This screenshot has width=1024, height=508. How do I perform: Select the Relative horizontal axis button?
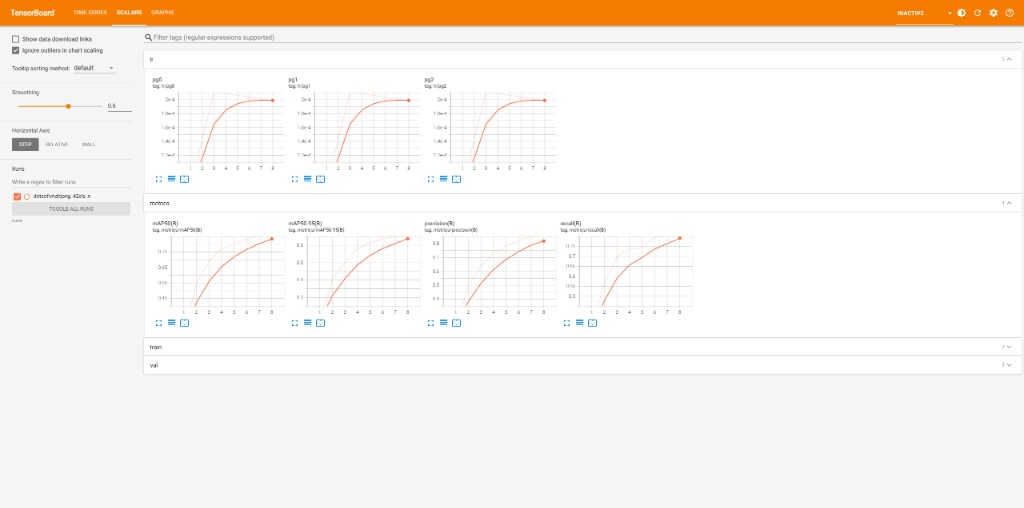pyautogui.click(x=56, y=144)
